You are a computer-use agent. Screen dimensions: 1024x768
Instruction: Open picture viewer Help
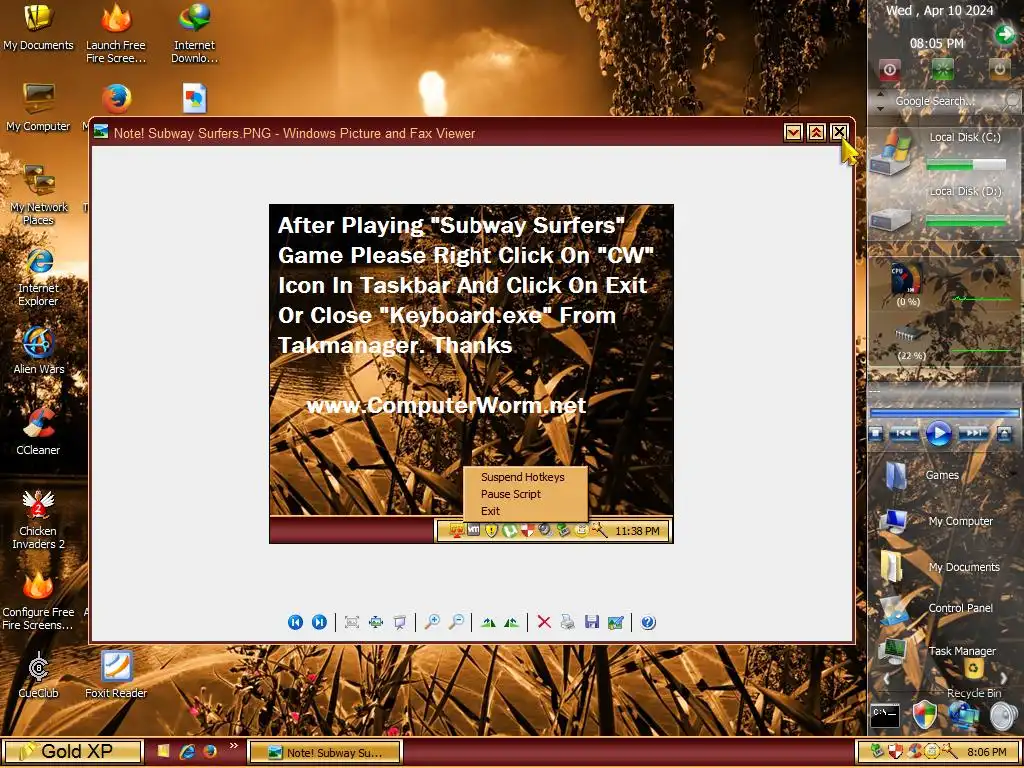click(648, 622)
